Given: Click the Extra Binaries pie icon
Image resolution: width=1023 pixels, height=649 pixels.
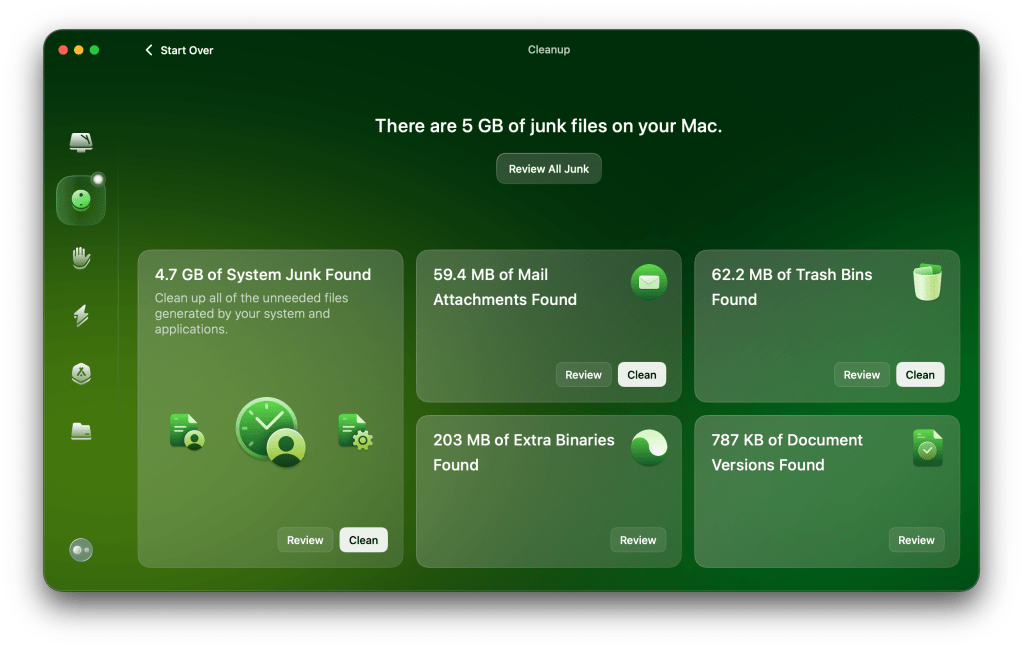Looking at the screenshot, I should (649, 447).
